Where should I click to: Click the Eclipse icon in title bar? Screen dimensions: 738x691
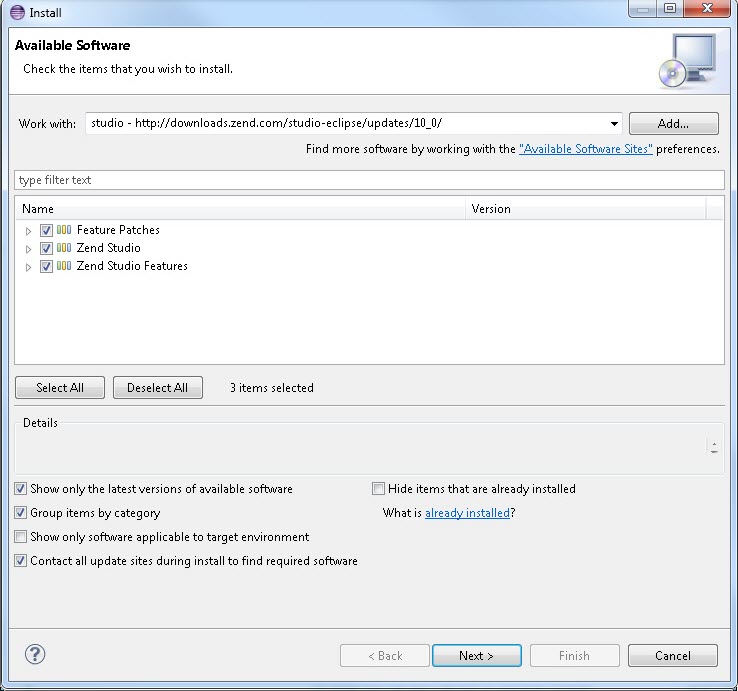coord(17,12)
